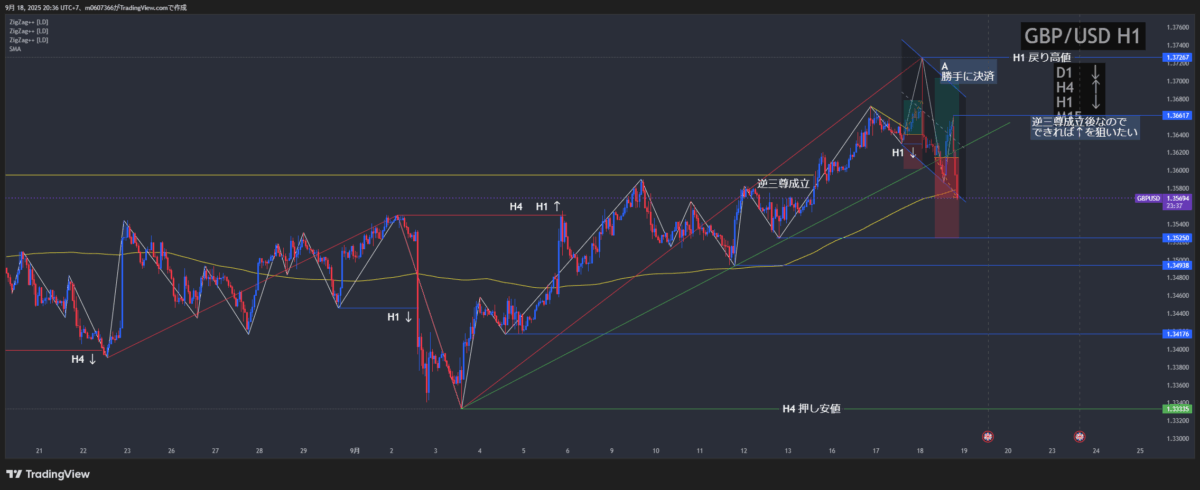1200x490 pixels.
Task: Select the topmost ZigZag++ indicator legend
Action: pos(28,21)
